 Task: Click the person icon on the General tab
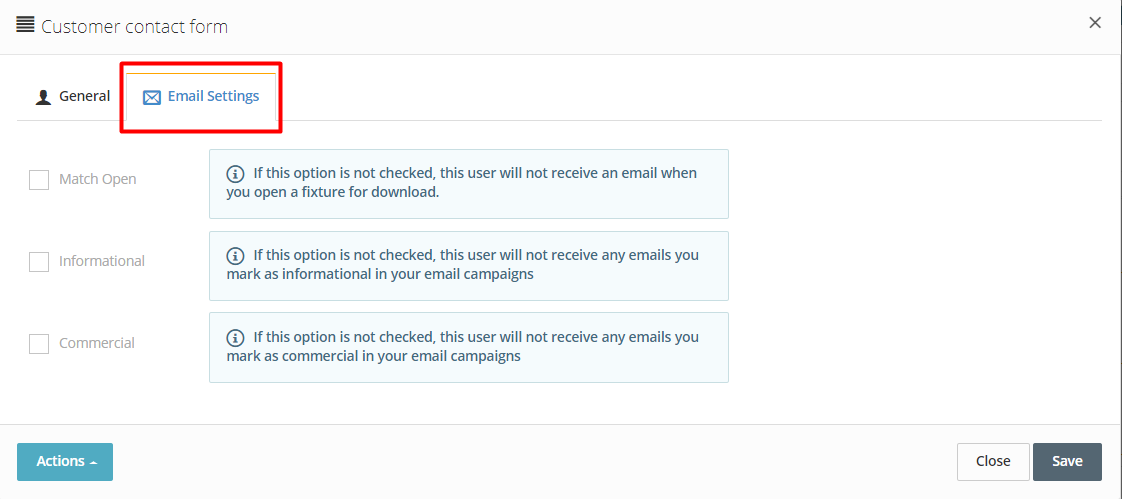44,97
